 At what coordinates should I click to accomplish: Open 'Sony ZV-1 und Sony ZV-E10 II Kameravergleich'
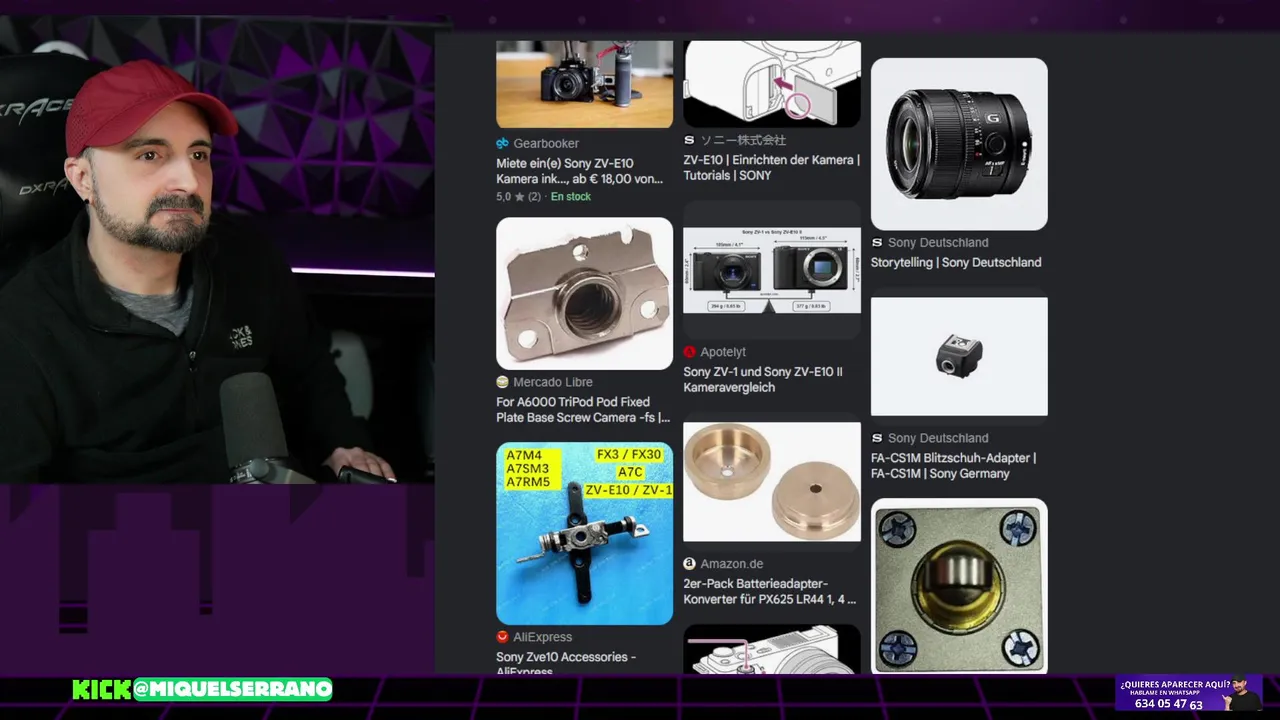click(763, 380)
